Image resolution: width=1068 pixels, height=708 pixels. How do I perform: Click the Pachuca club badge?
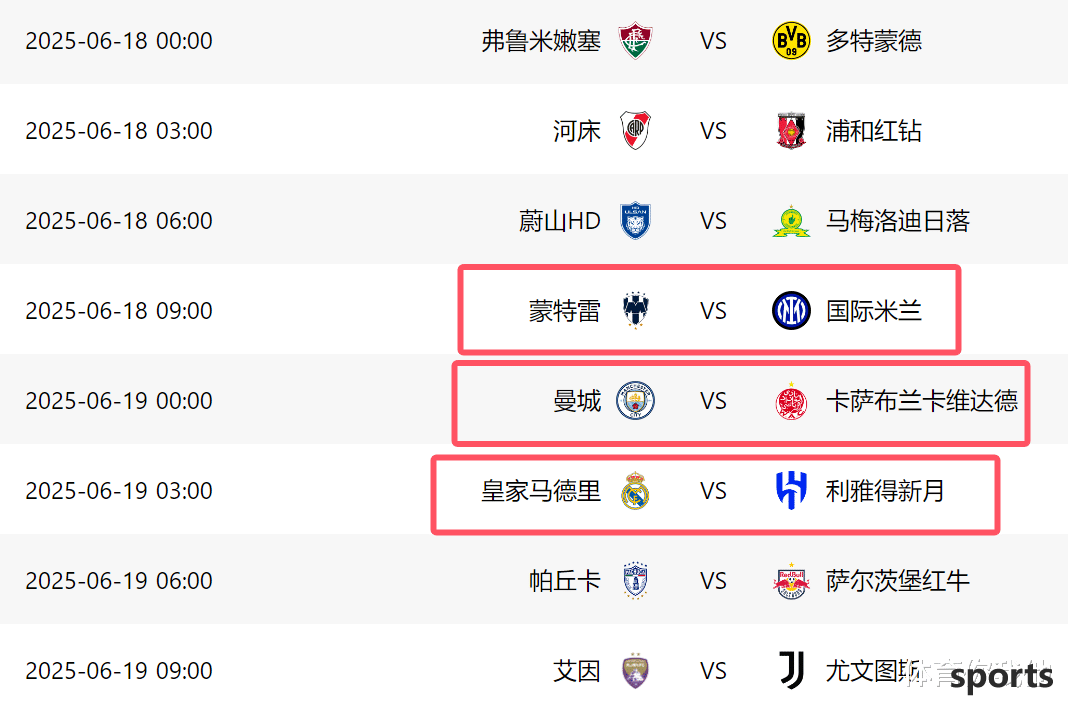tap(635, 581)
